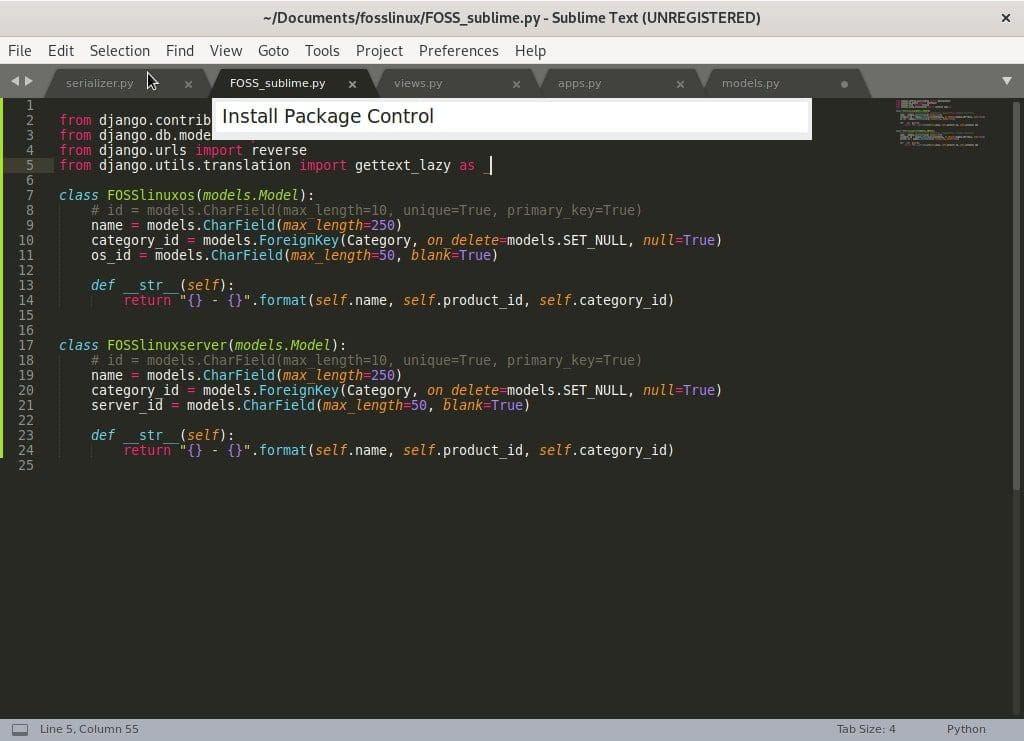Open the Goto menu
Viewport: 1024px width, 741px height.
click(272, 50)
